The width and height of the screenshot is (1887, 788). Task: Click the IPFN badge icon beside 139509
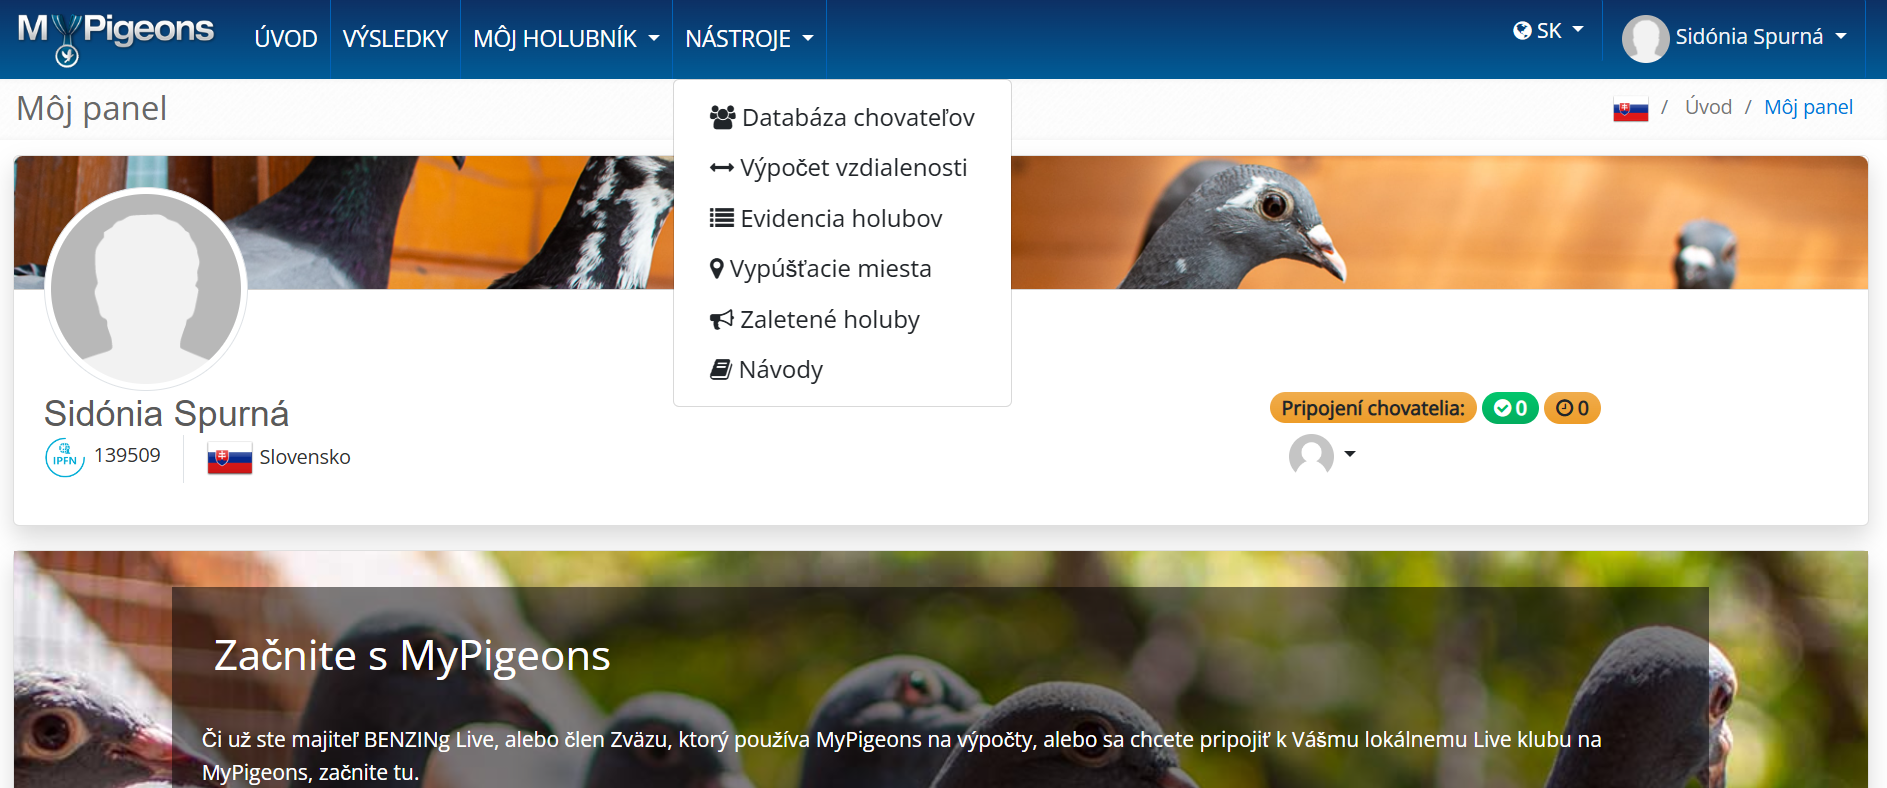click(65, 457)
